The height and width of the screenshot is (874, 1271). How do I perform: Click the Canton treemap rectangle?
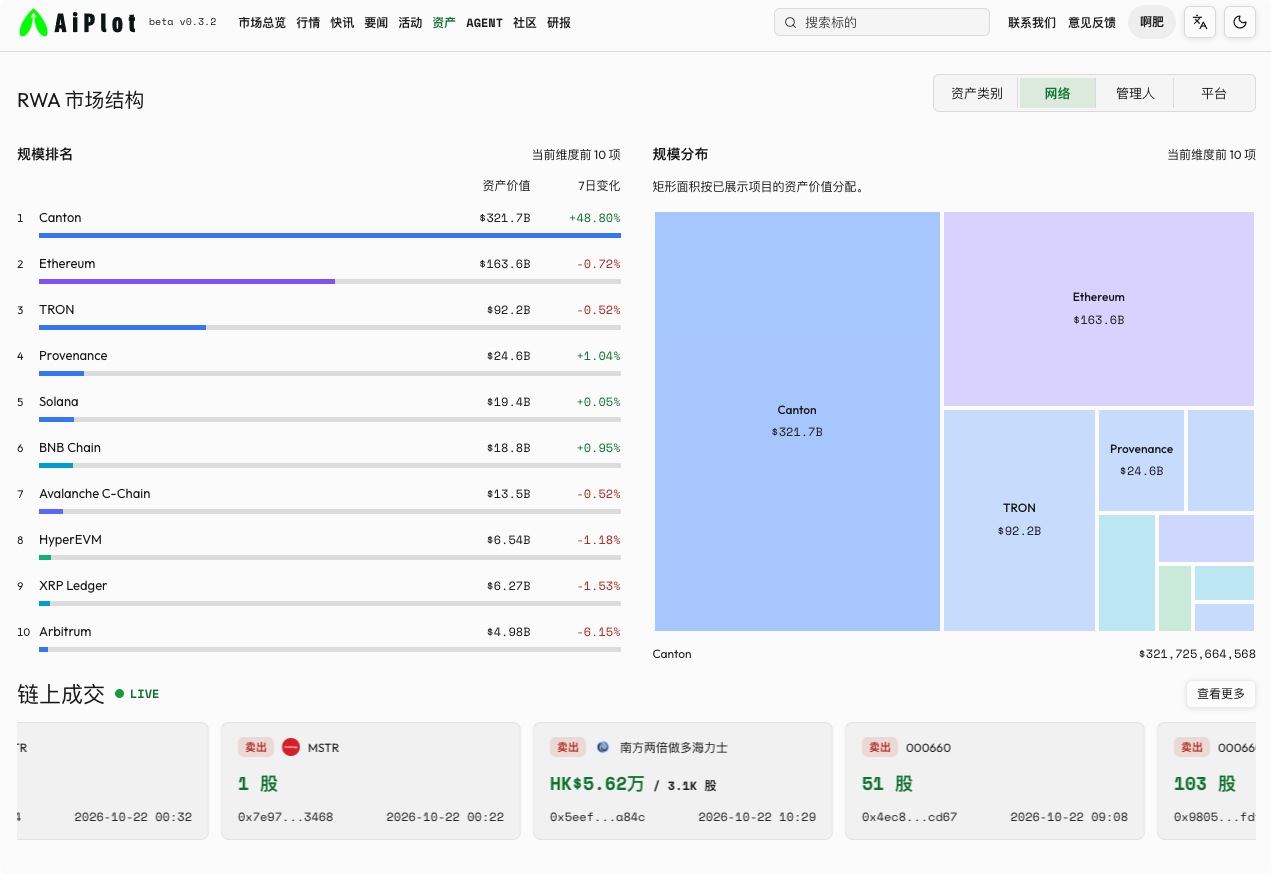click(797, 421)
